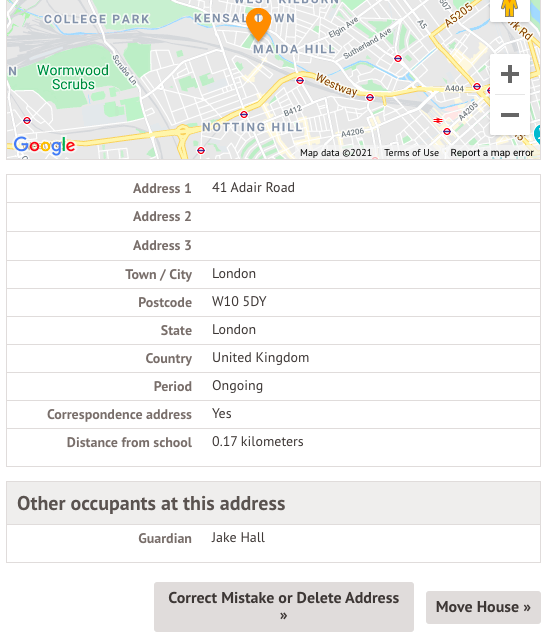Click the orange location pin on the map

coord(258,24)
